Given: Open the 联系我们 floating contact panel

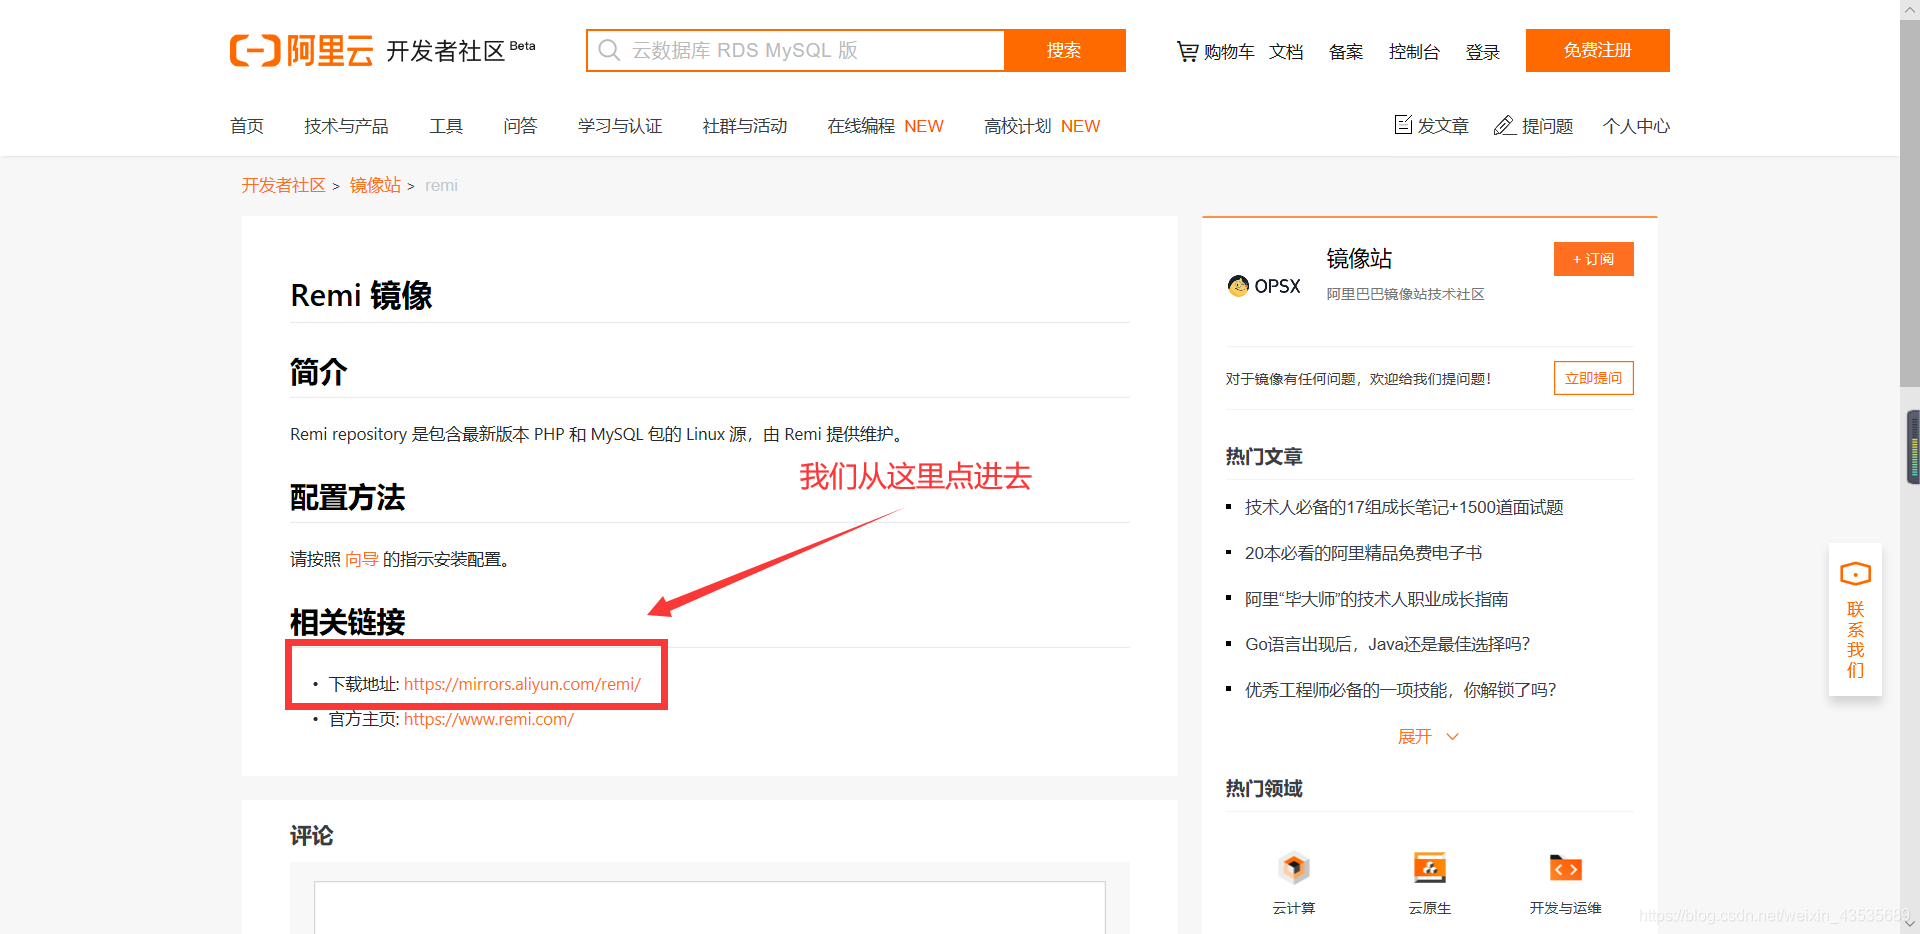Looking at the screenshot, I should [x=1855, y=620].
